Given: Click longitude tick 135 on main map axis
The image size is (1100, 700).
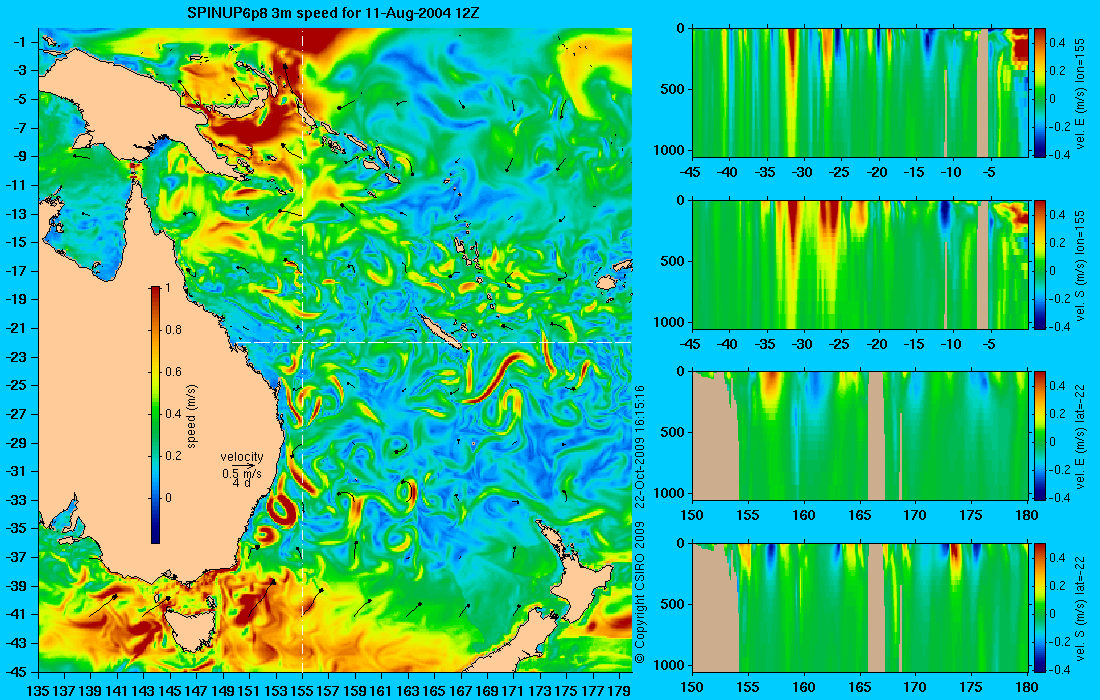Looking at the screenshot, I should click(x=38, y=690).
